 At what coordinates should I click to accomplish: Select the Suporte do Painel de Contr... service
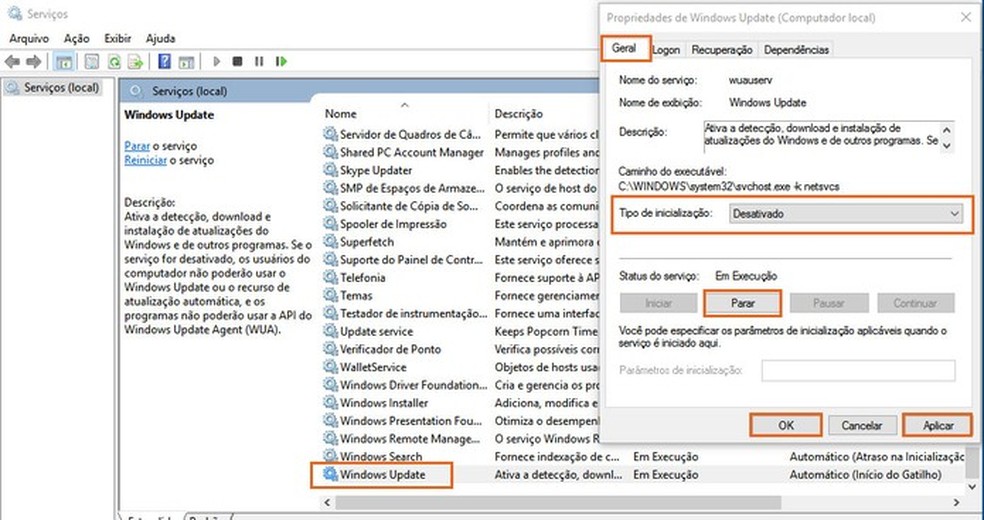coord(412,260)
